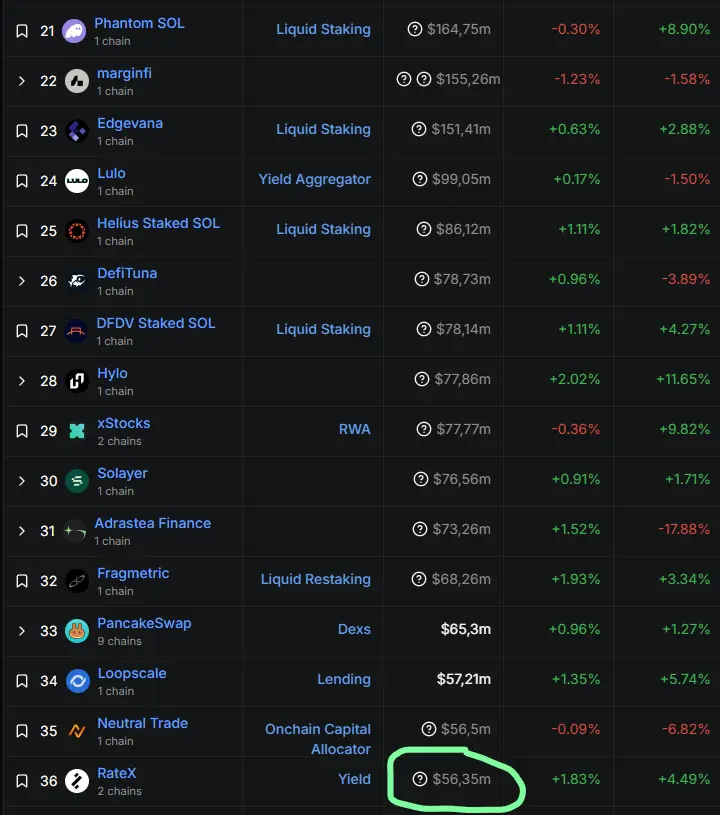
Task: Click the TVL question mark for Phantom SOL
Action: pyautogui.click(x=415, y=29)
